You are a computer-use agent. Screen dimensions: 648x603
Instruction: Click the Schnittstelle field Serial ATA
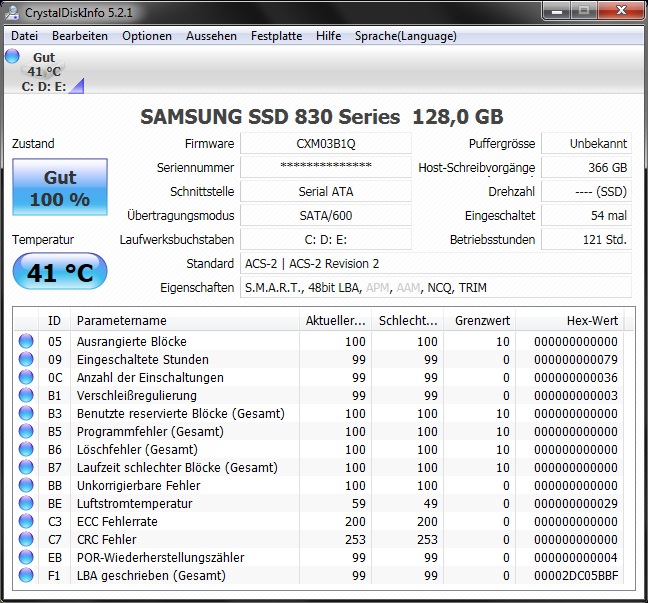[326, 191]
